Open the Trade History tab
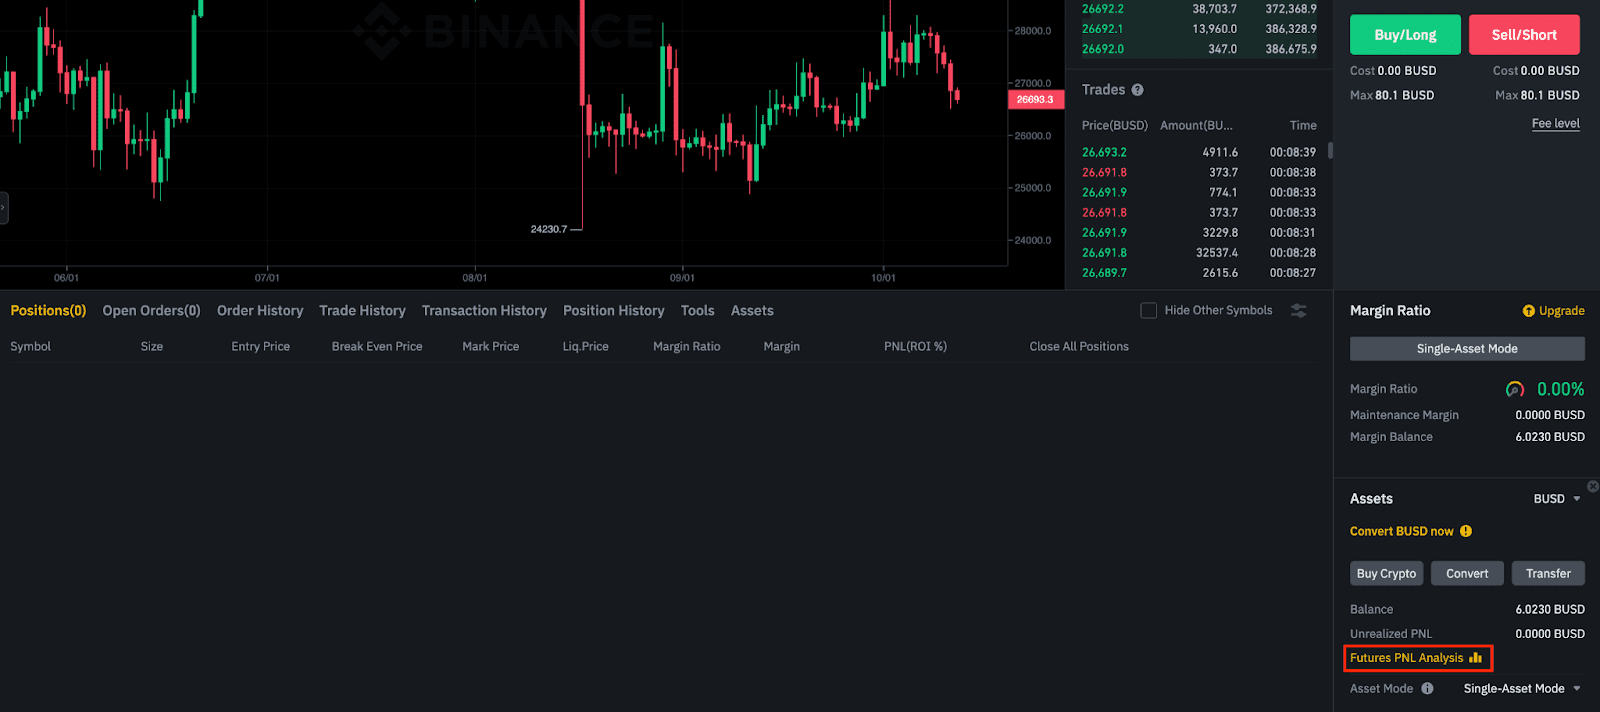This screenshot has width=1600, height=712. tap(362, 311)
